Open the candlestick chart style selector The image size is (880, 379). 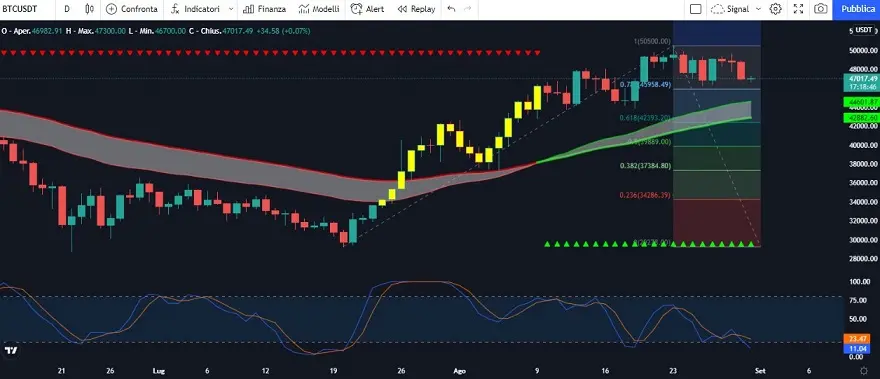click(x=89, y=9)
